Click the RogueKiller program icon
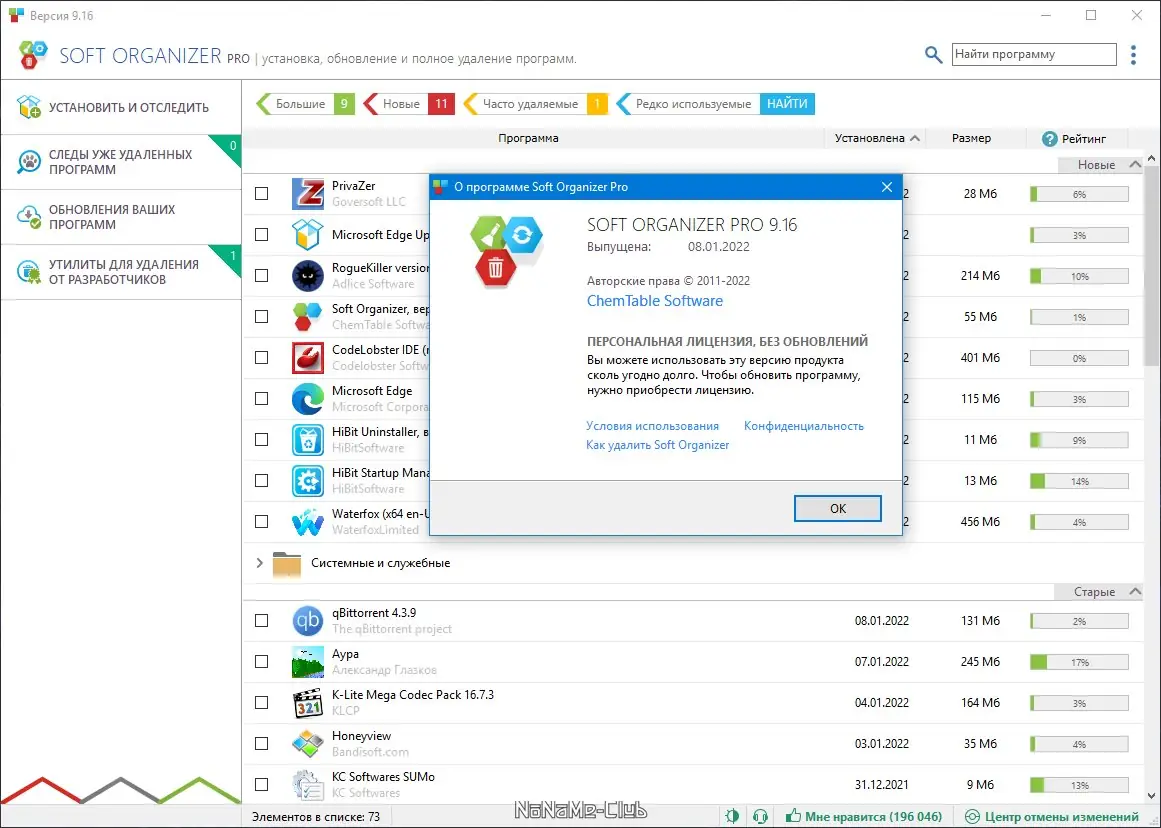Screen dimensions: 1161x828 (307, 276)
